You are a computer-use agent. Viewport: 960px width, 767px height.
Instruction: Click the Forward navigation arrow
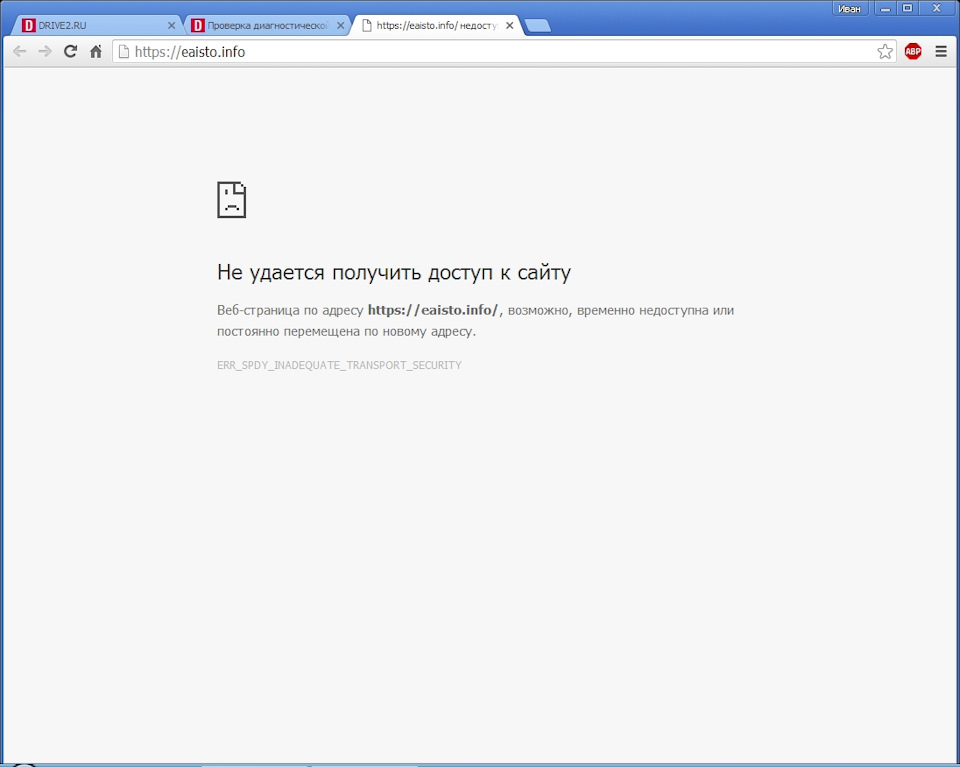pos(45,52)
